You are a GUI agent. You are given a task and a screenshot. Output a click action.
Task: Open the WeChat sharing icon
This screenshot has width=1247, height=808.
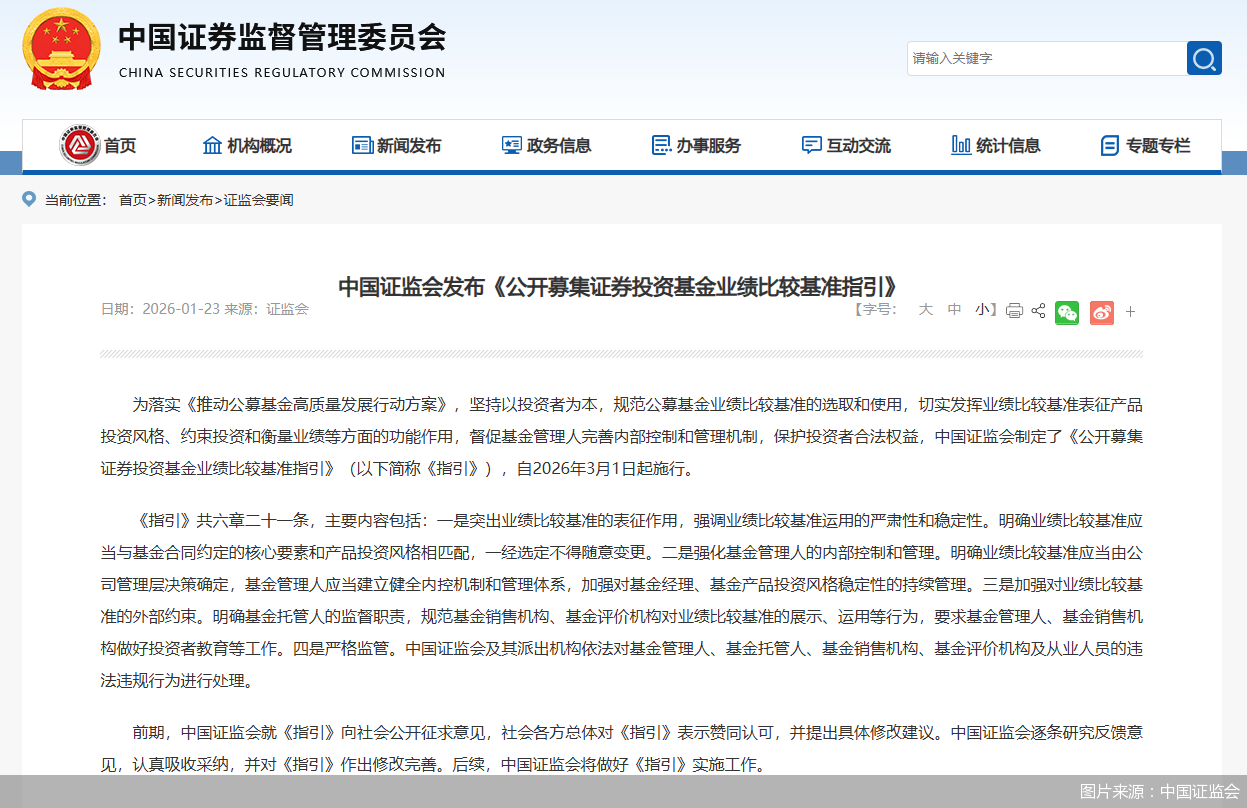pos(1066,312)
